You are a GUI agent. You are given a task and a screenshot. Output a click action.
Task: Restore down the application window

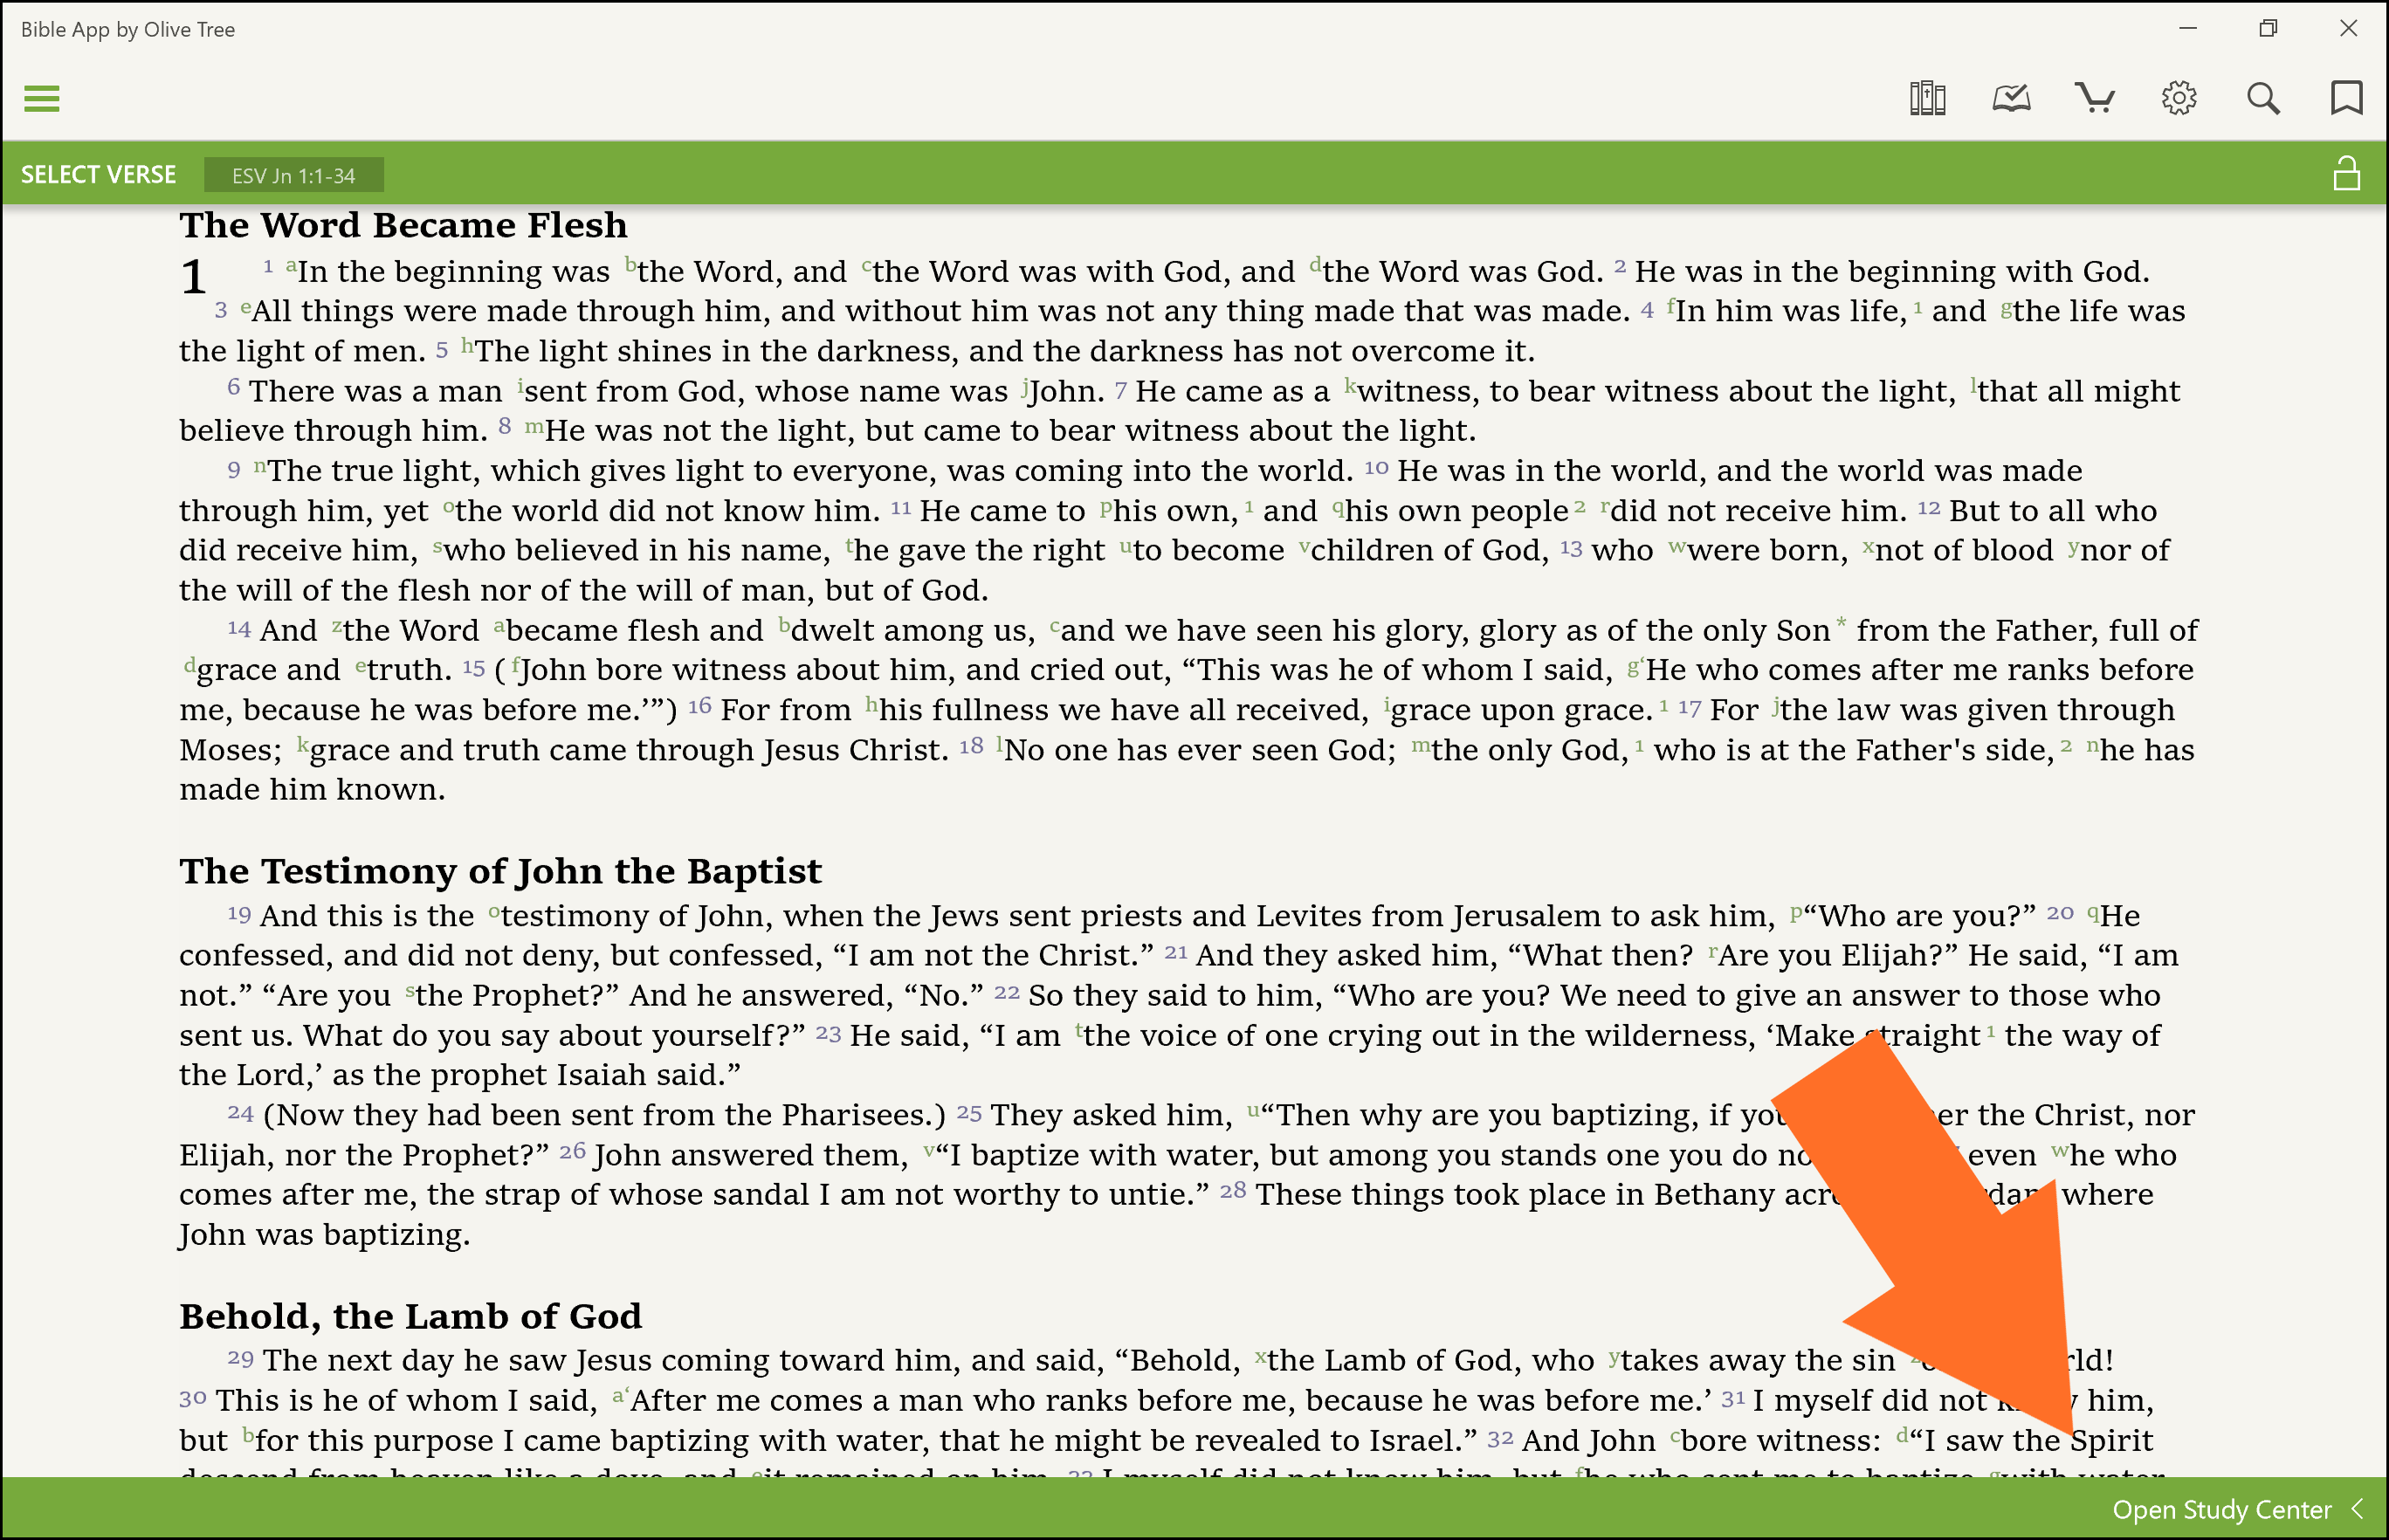pos(2267,29)
